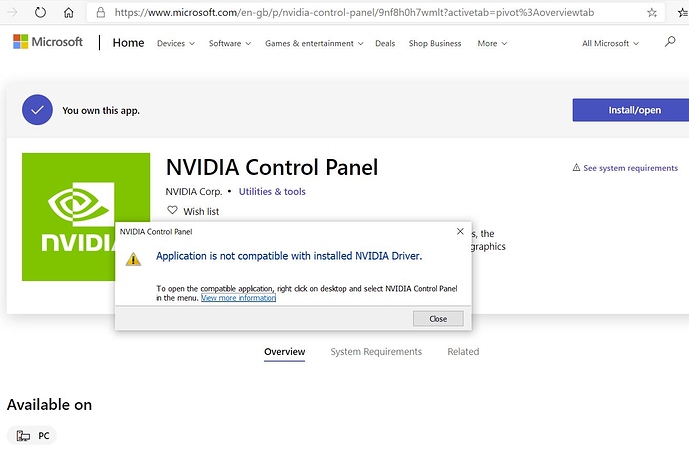Select the Overview tab
Screen dimensions: 689x476
[284, 352]
